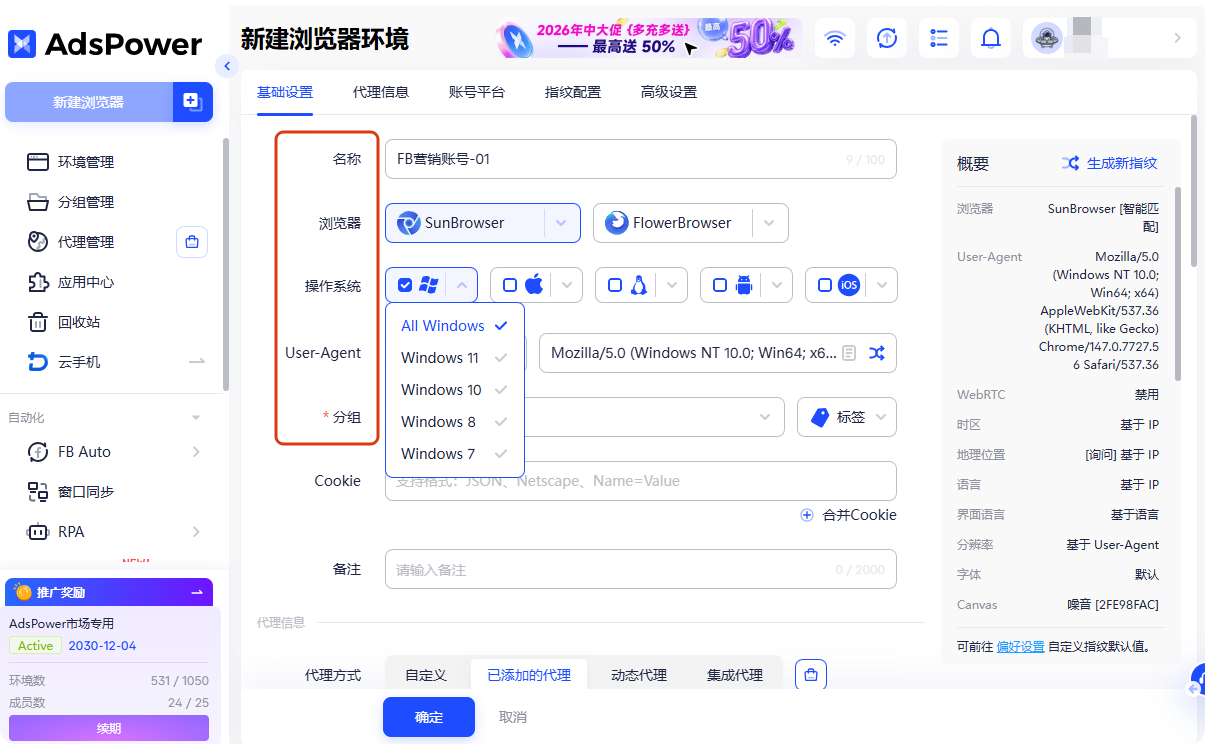Click the AdsPower logo
This screenshot has width=1205, height=744.
point(105,43)
